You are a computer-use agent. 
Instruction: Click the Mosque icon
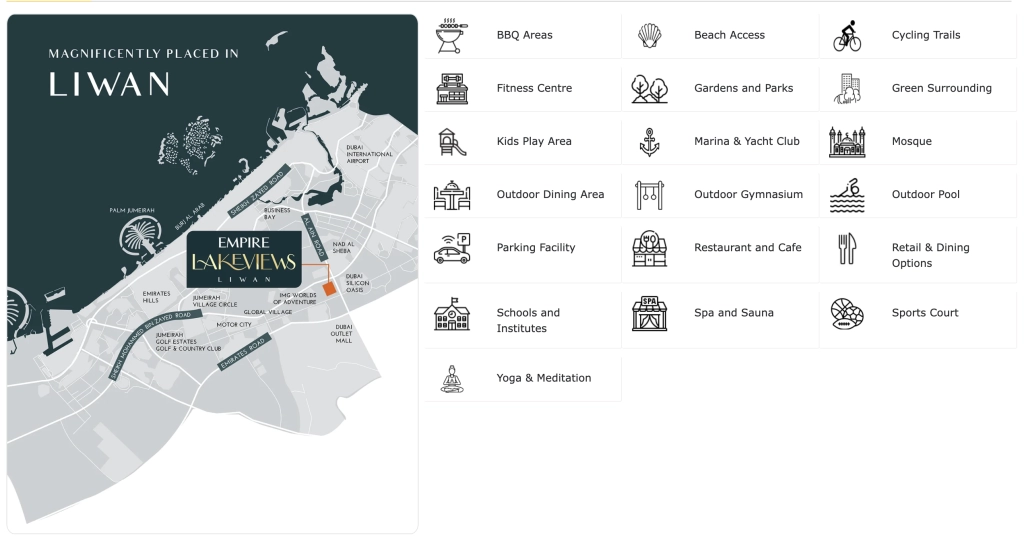(846, 142)
